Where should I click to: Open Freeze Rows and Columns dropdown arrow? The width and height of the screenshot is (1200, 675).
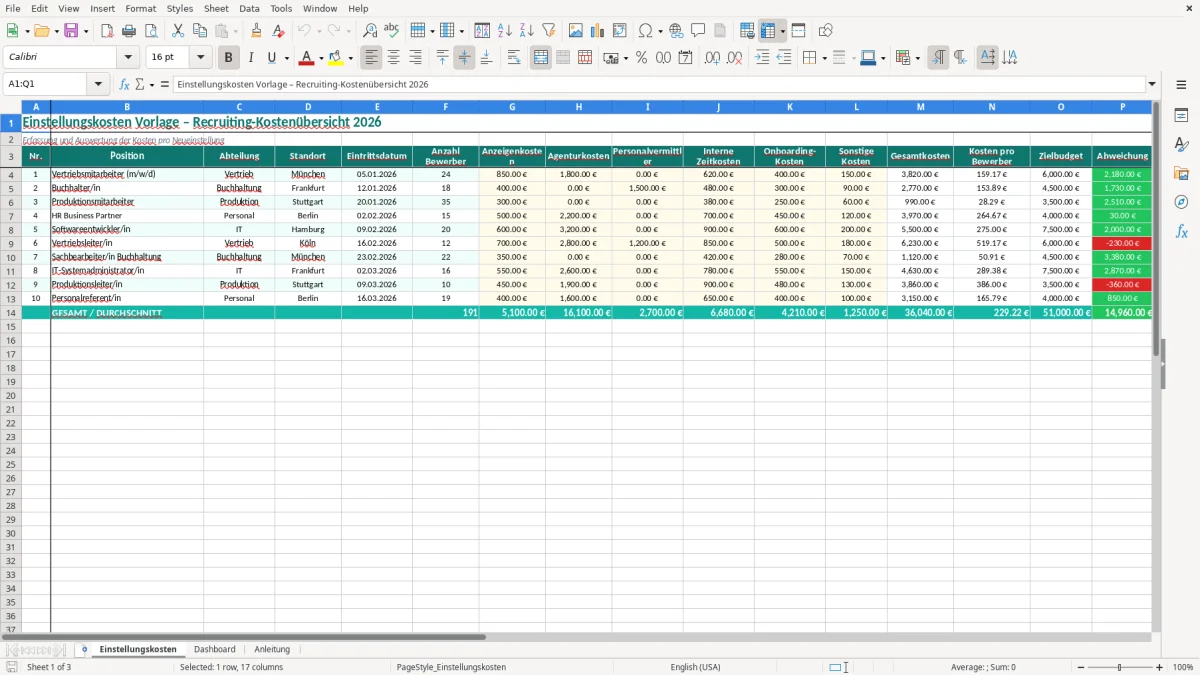(783, 31)
